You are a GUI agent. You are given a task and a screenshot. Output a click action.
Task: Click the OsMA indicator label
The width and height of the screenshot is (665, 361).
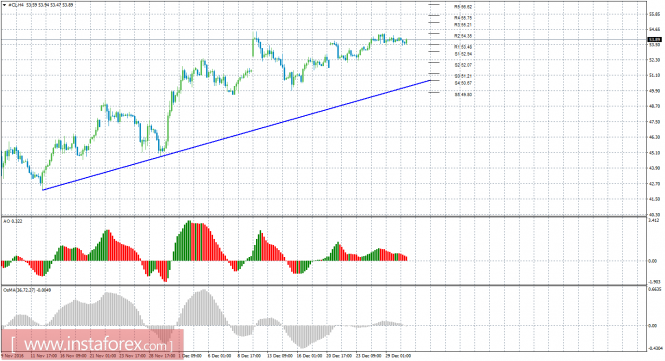click(x=27, y=290)
